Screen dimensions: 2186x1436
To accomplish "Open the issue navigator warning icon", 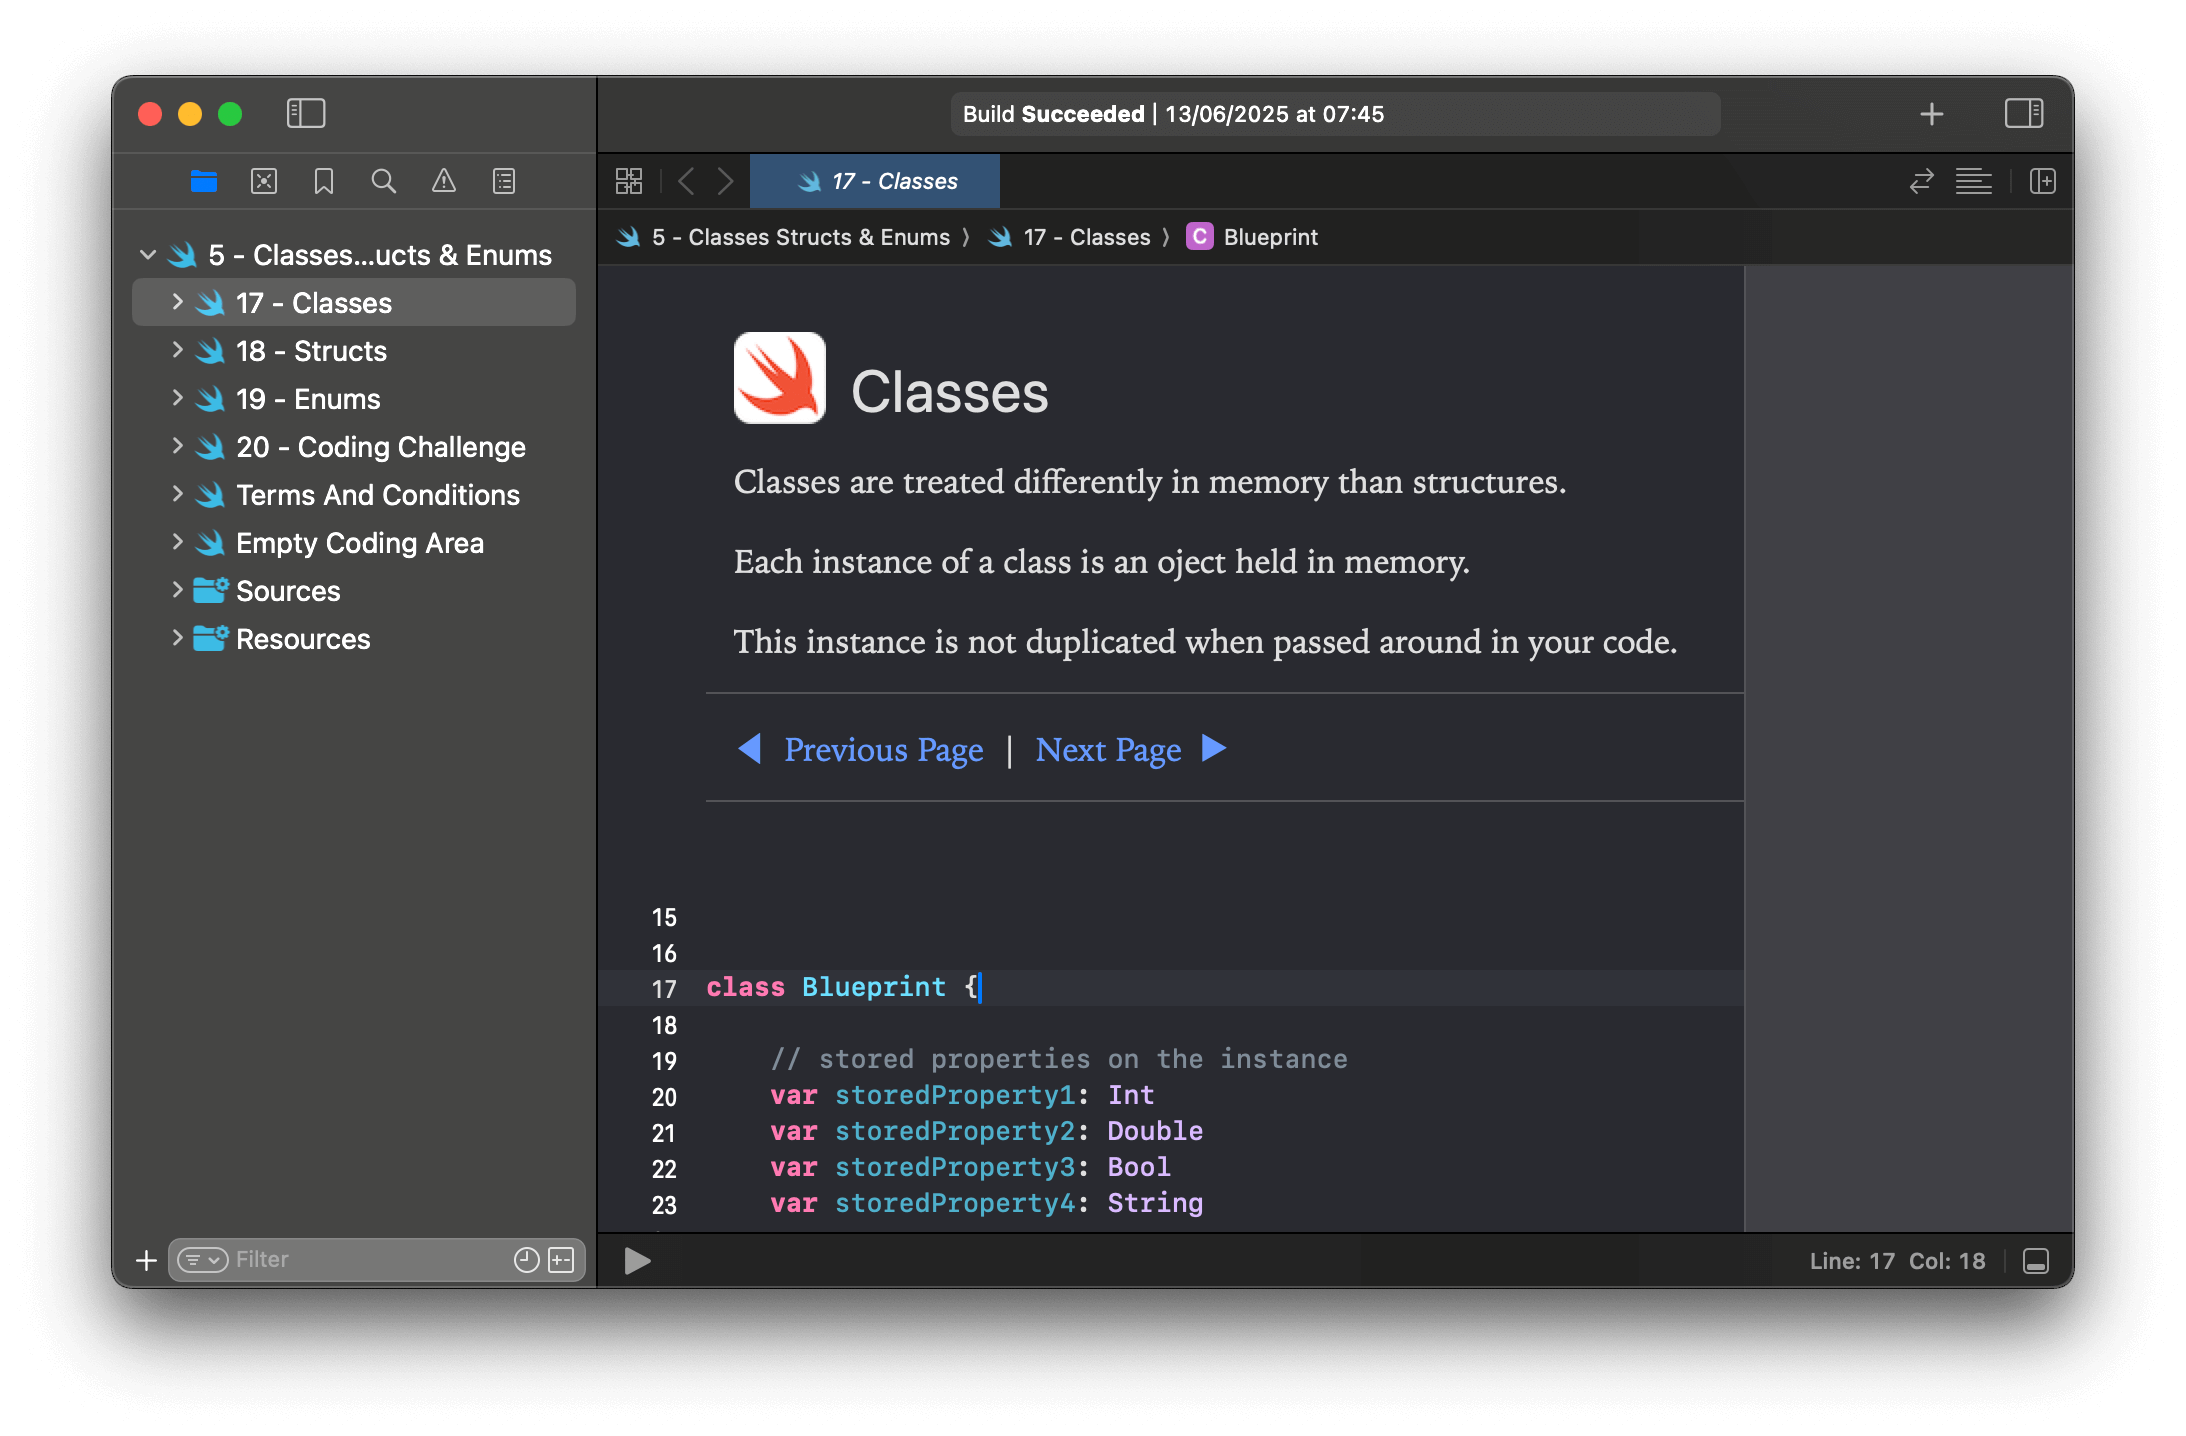I will click(x=443, y=181).
